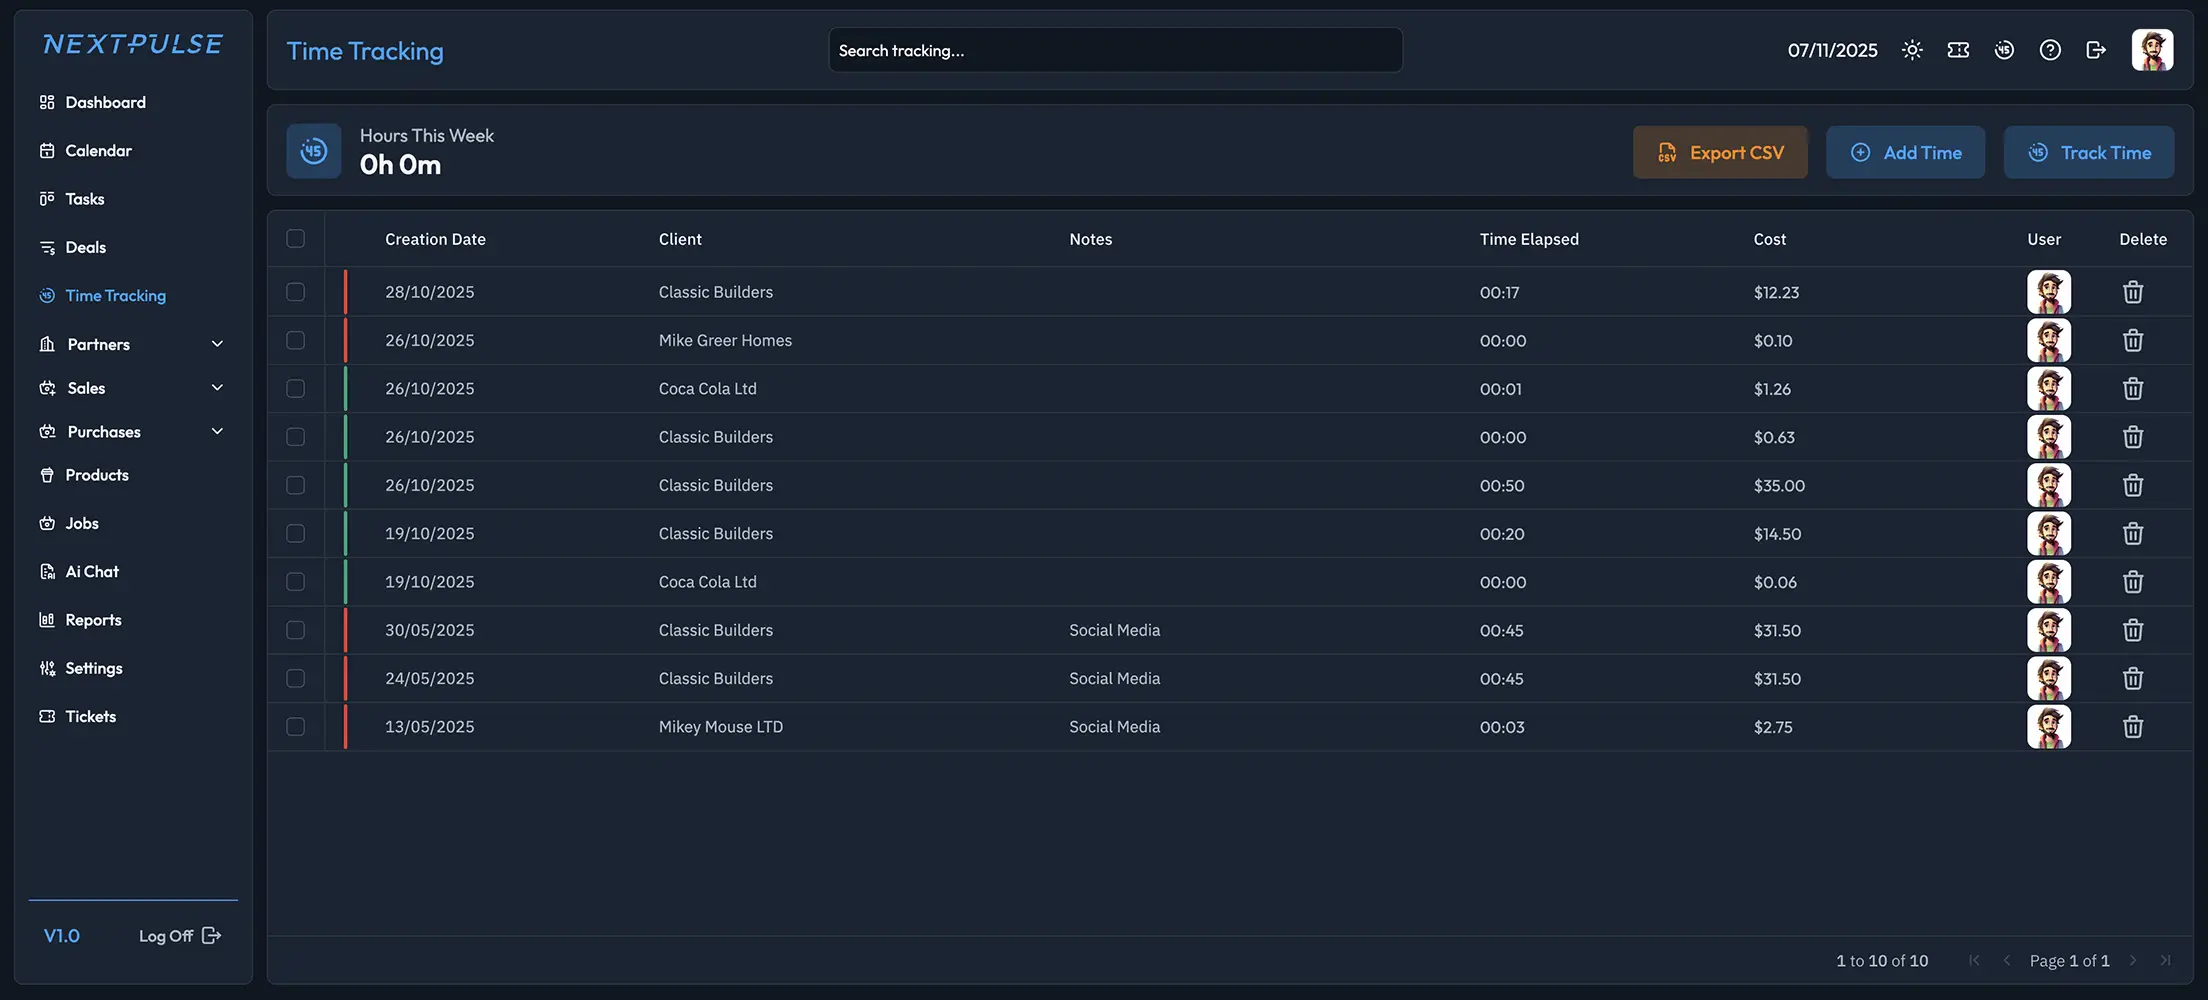
Task: Click the timer icon next to the date
Action: [x=2004, y=49]
